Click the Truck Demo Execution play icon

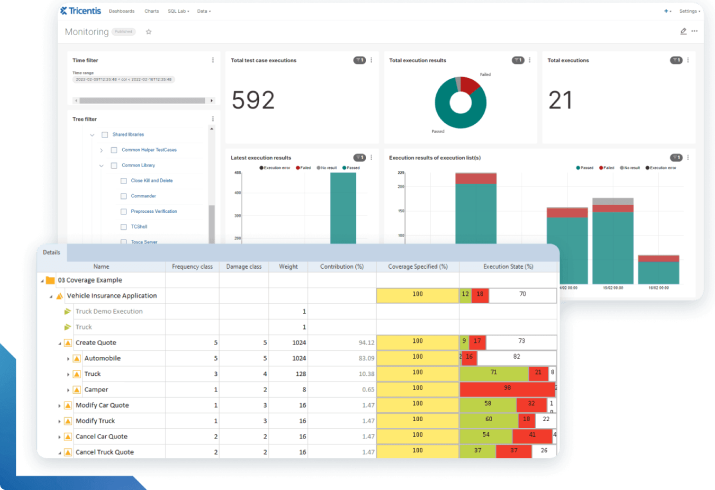(x=67, y=311)
